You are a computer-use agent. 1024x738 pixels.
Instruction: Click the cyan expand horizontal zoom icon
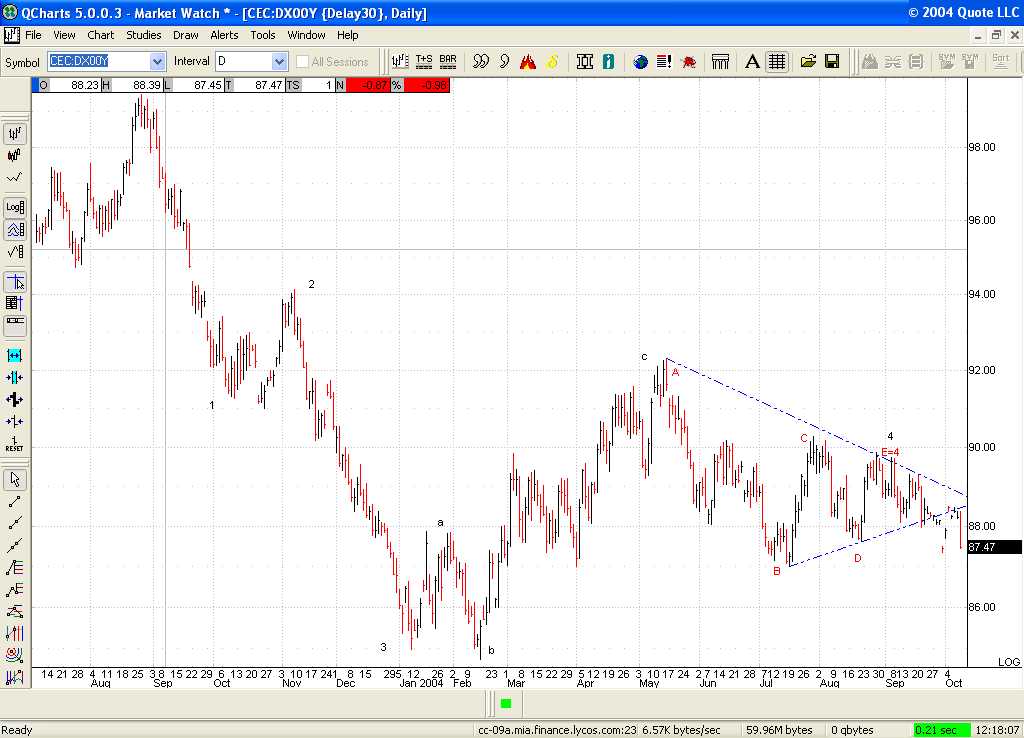tap(14, 355)
